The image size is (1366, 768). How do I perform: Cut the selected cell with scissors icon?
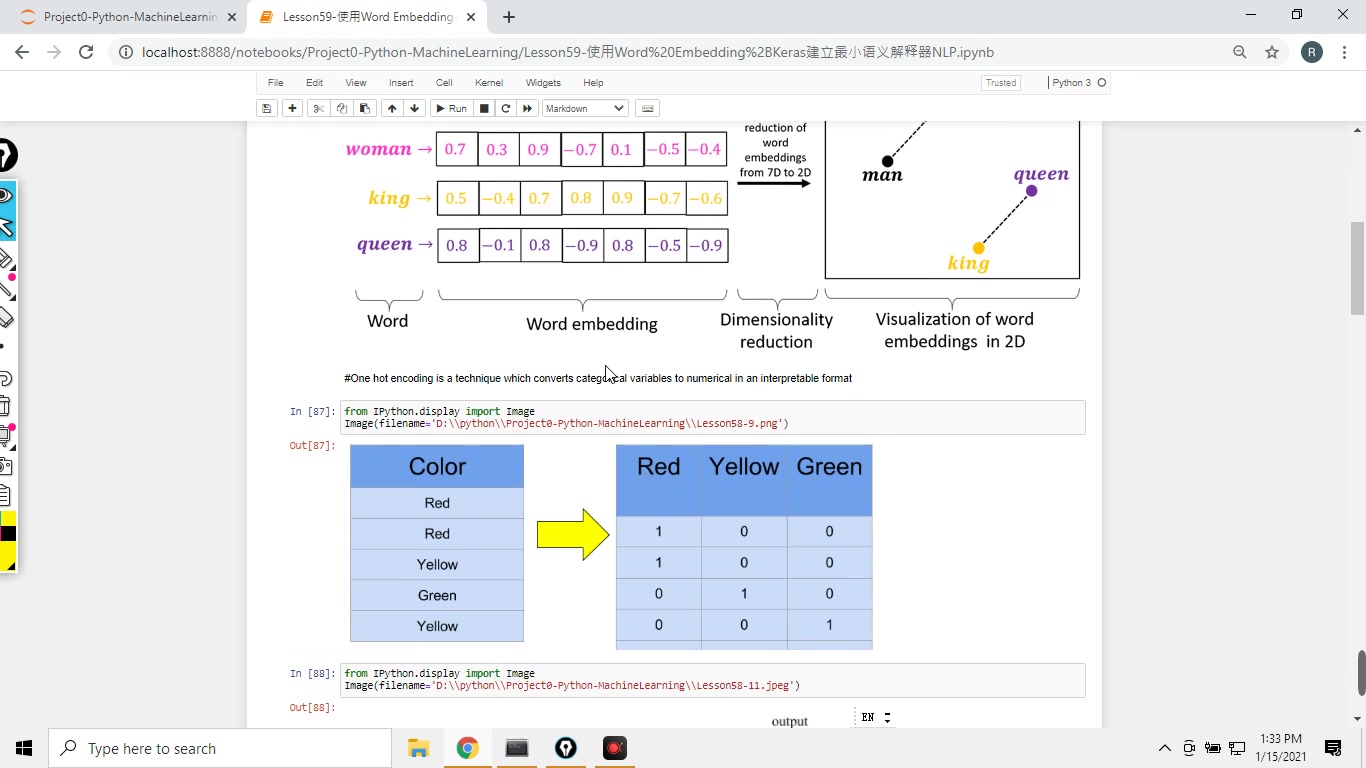click(x=319, y=108)
